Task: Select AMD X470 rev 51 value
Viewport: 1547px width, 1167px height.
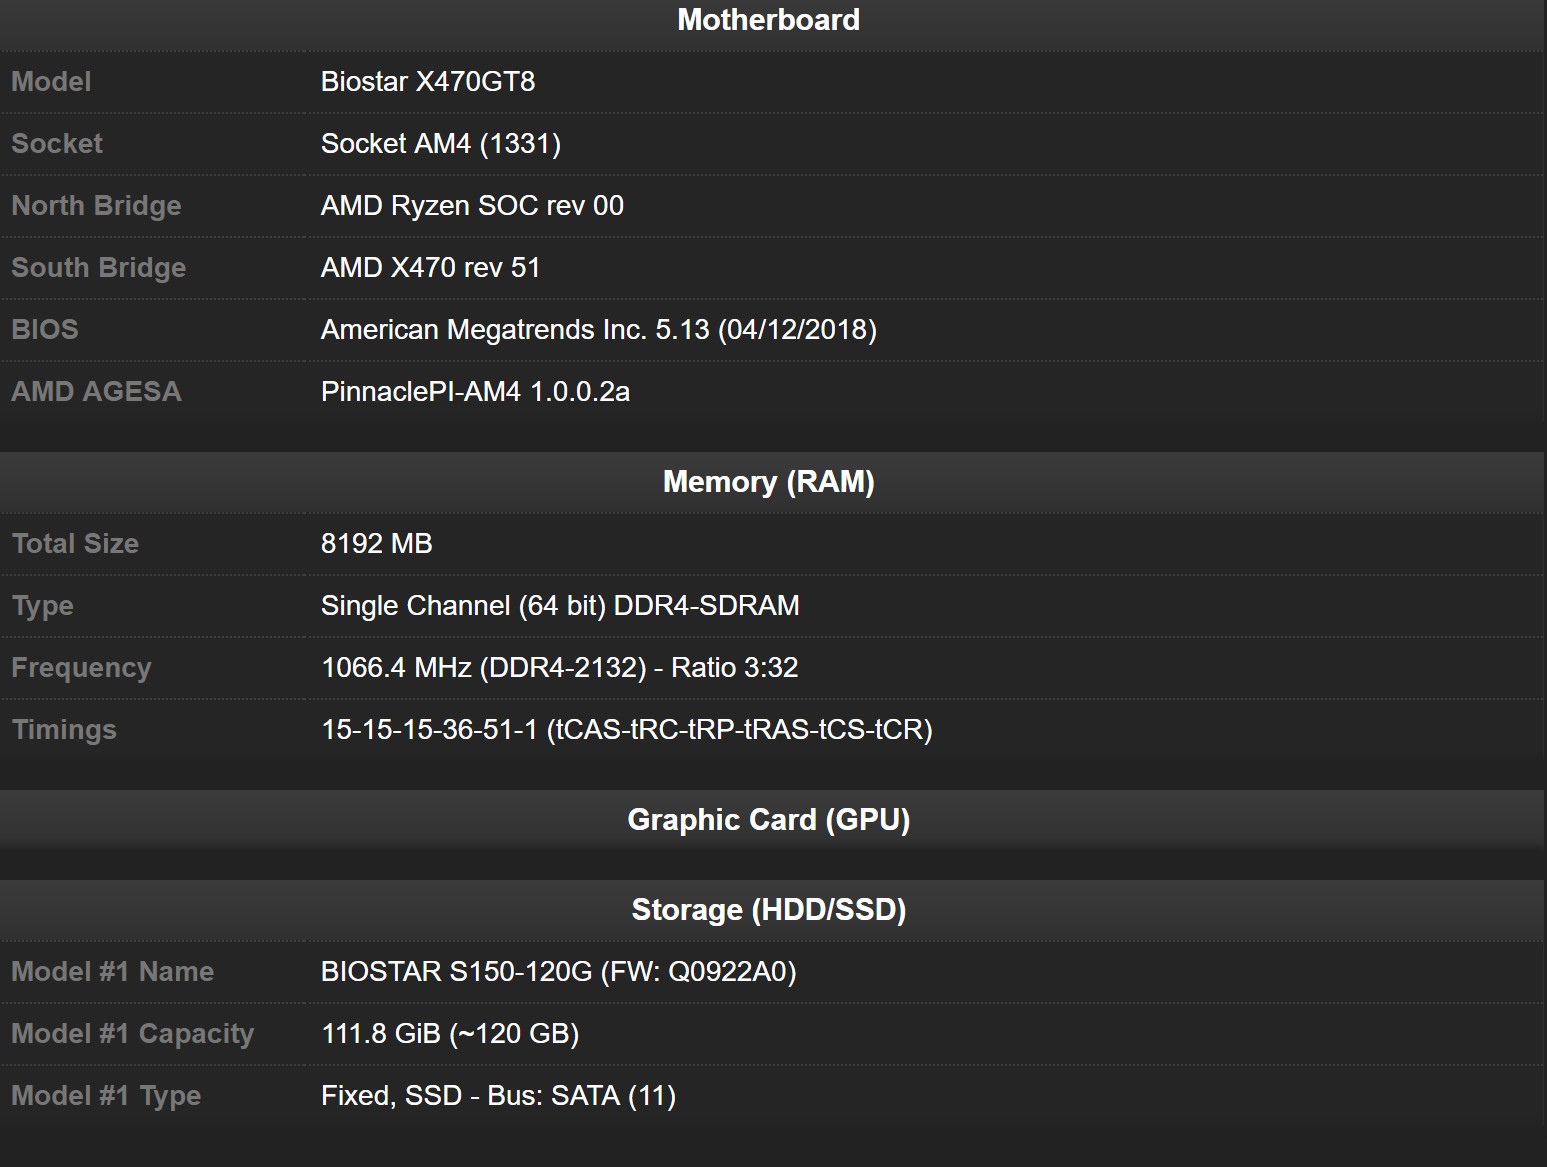Action: click(x=431, y=268)
